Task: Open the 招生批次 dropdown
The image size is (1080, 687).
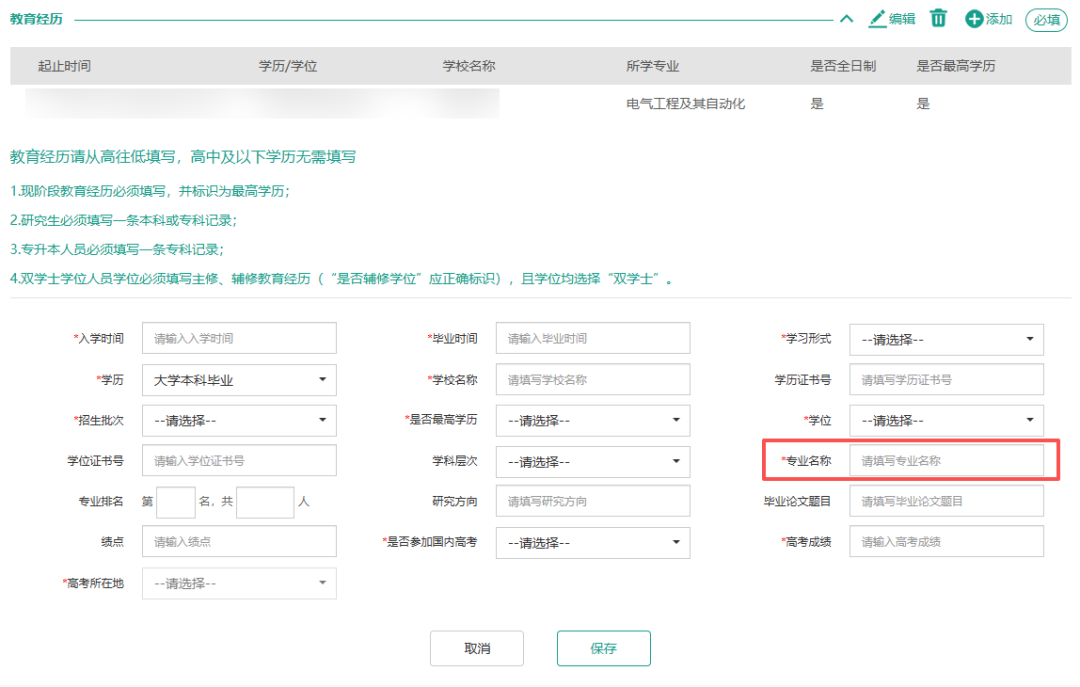Action: (x=239, y=420)
